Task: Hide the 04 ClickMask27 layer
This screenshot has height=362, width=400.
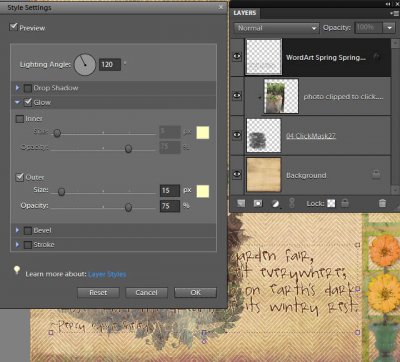Action: pos(237,135)
